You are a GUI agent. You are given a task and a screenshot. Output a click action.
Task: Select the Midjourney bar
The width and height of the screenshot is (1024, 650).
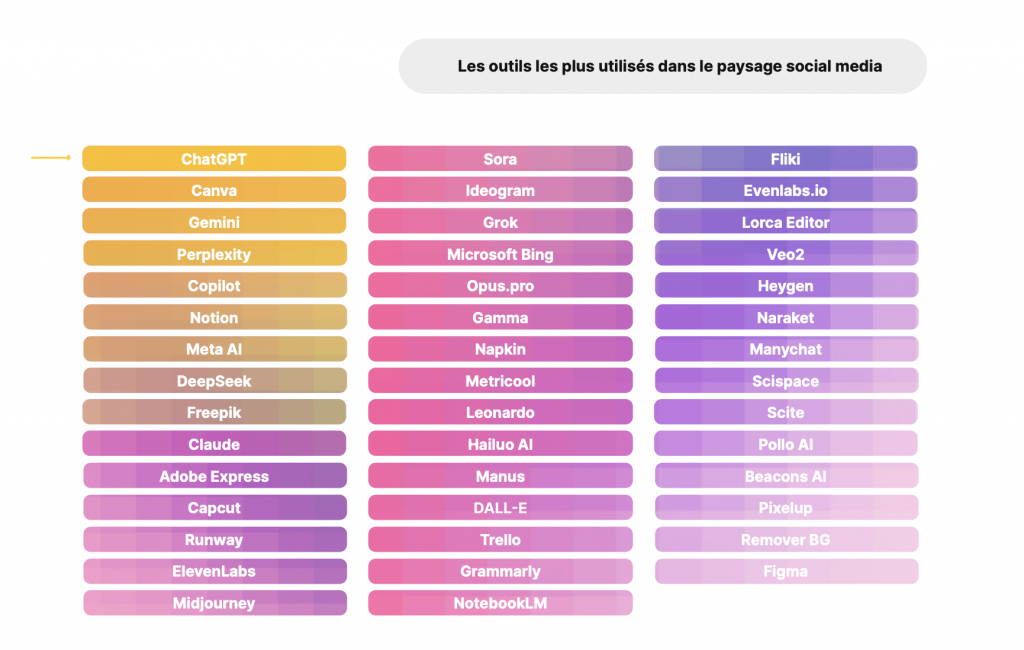pyautogui.click(x=214, y=603)
